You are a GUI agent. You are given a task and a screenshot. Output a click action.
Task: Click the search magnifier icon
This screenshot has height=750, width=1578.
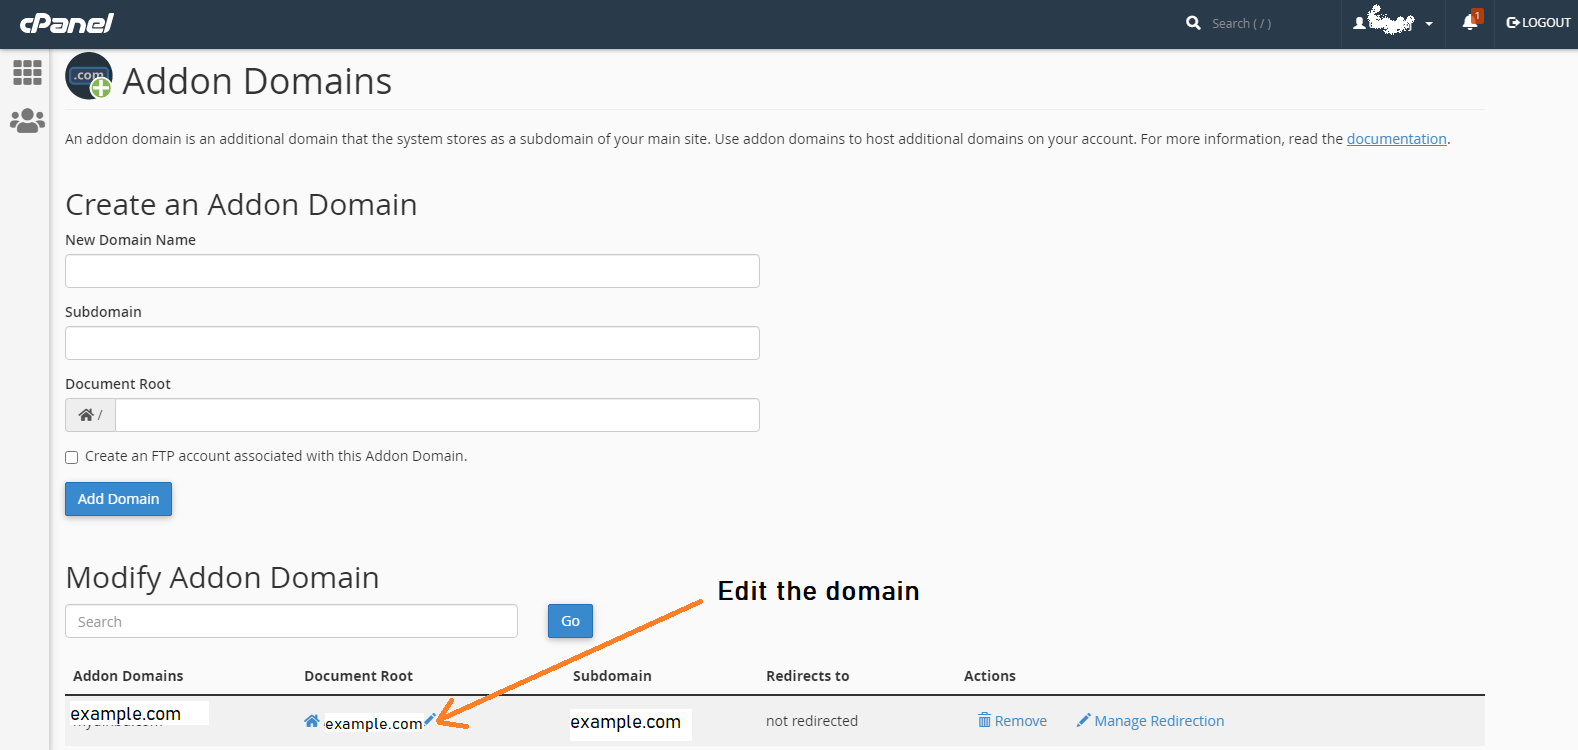pyautogui.click(x=1193, y=23)
